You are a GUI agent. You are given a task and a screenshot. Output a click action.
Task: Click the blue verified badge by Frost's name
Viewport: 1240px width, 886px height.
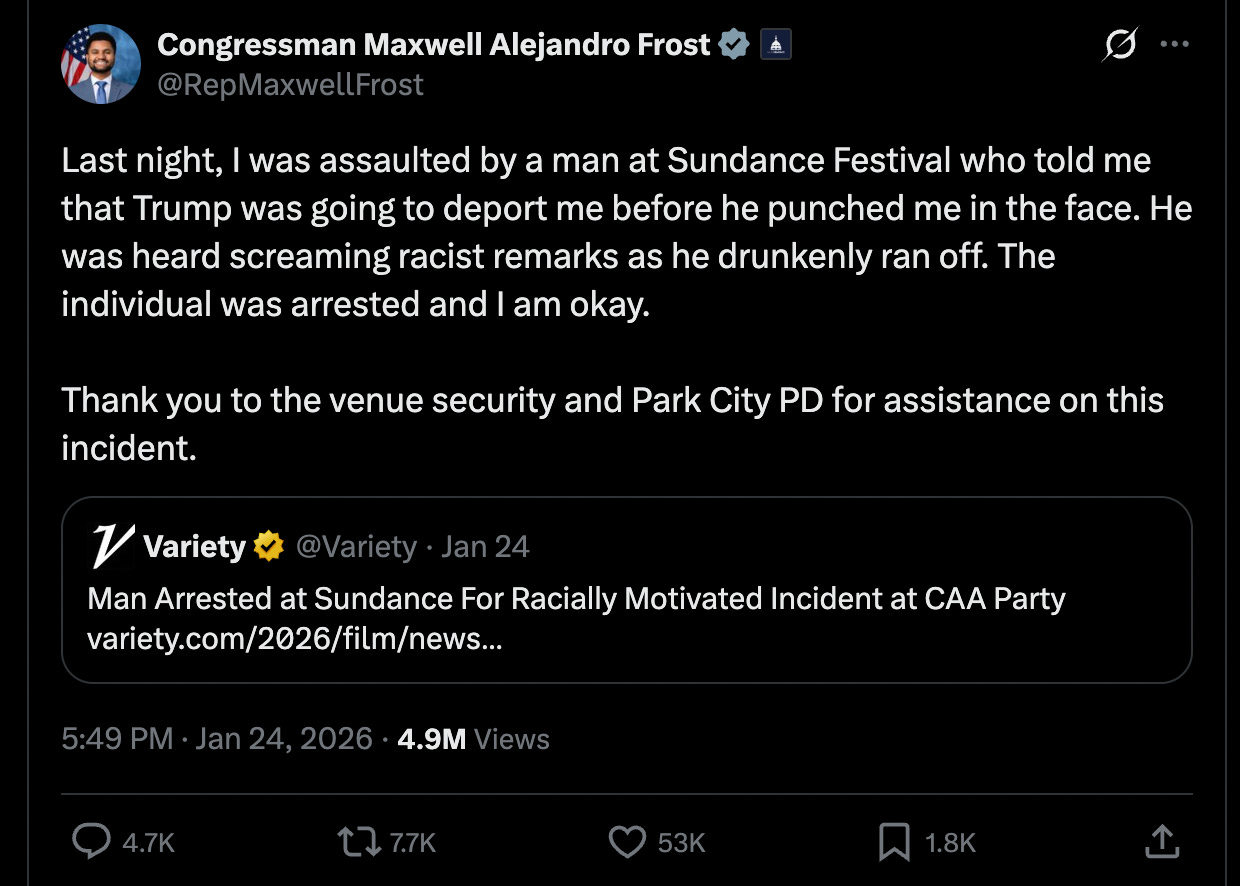coord(734,42)
